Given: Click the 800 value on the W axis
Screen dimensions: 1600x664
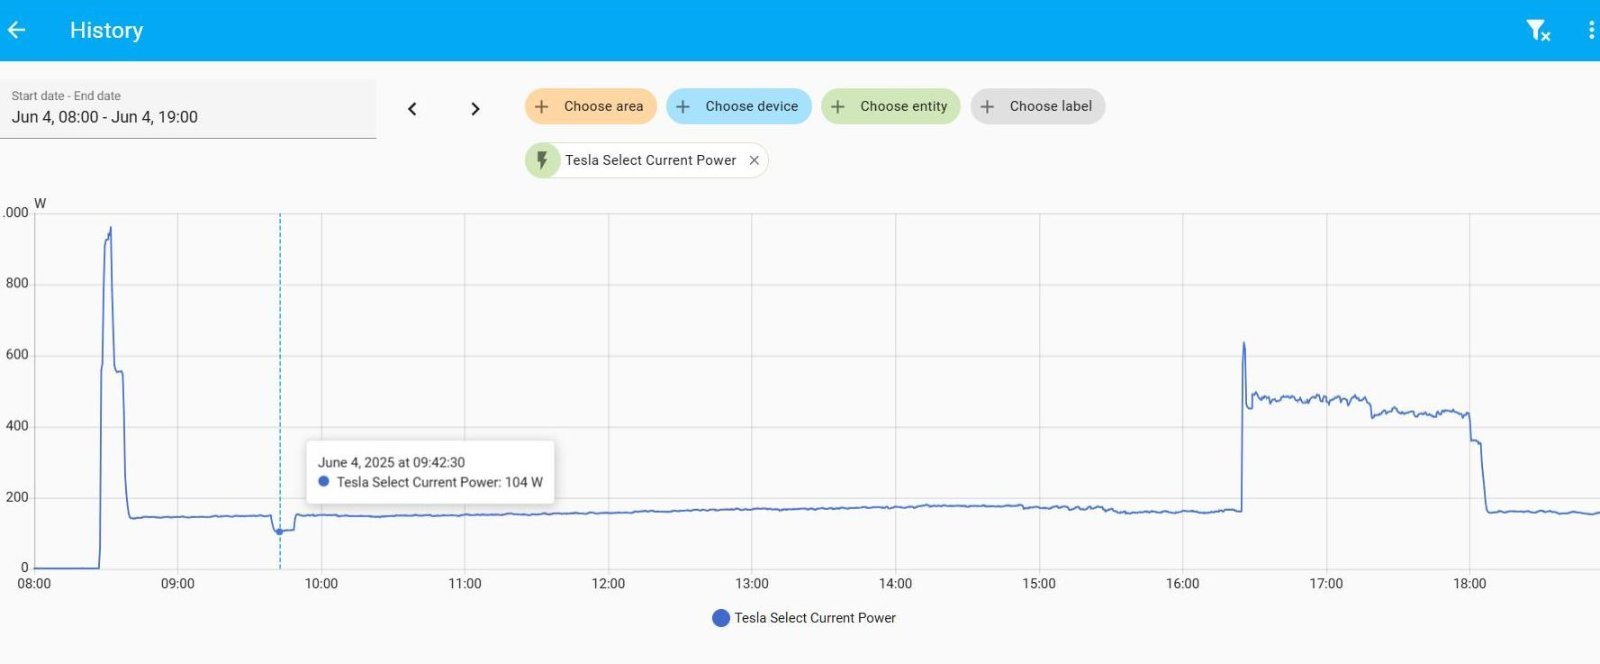Looking at the screenshot, I should (x=17, y=284).
